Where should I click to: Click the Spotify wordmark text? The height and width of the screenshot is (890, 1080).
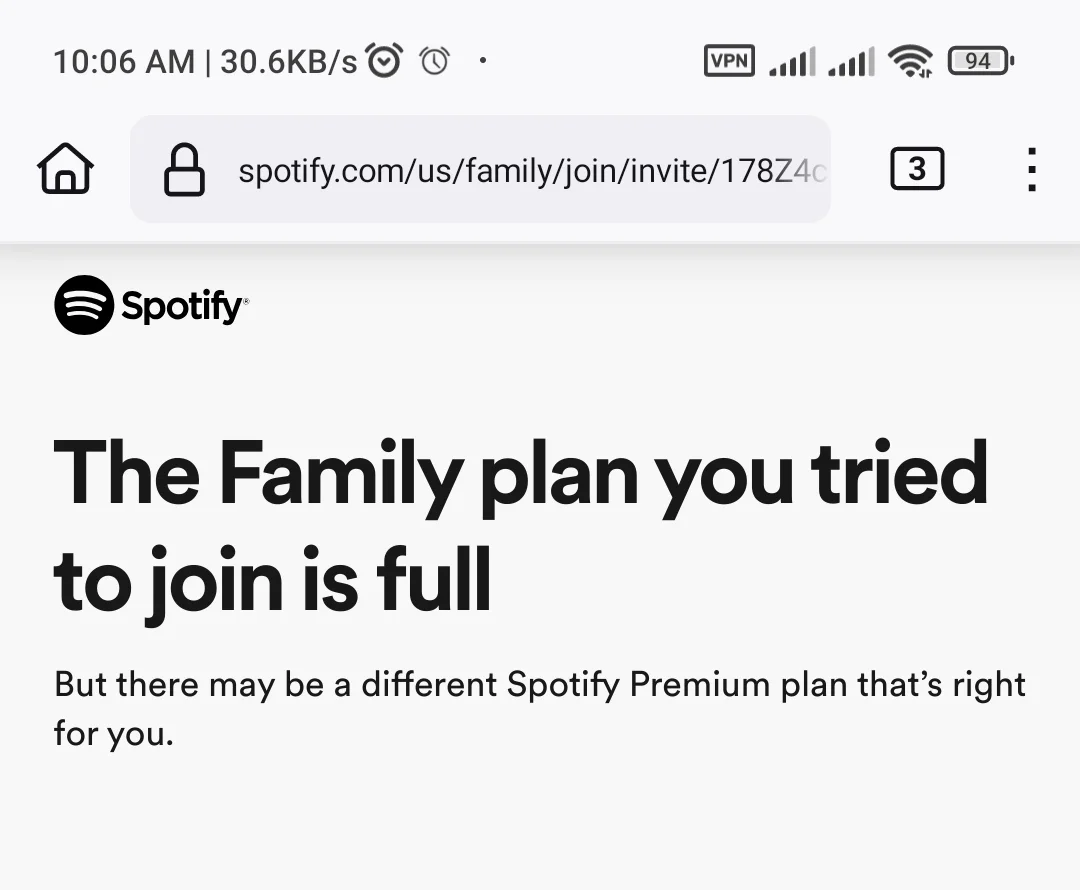click(x=185, y=306)
